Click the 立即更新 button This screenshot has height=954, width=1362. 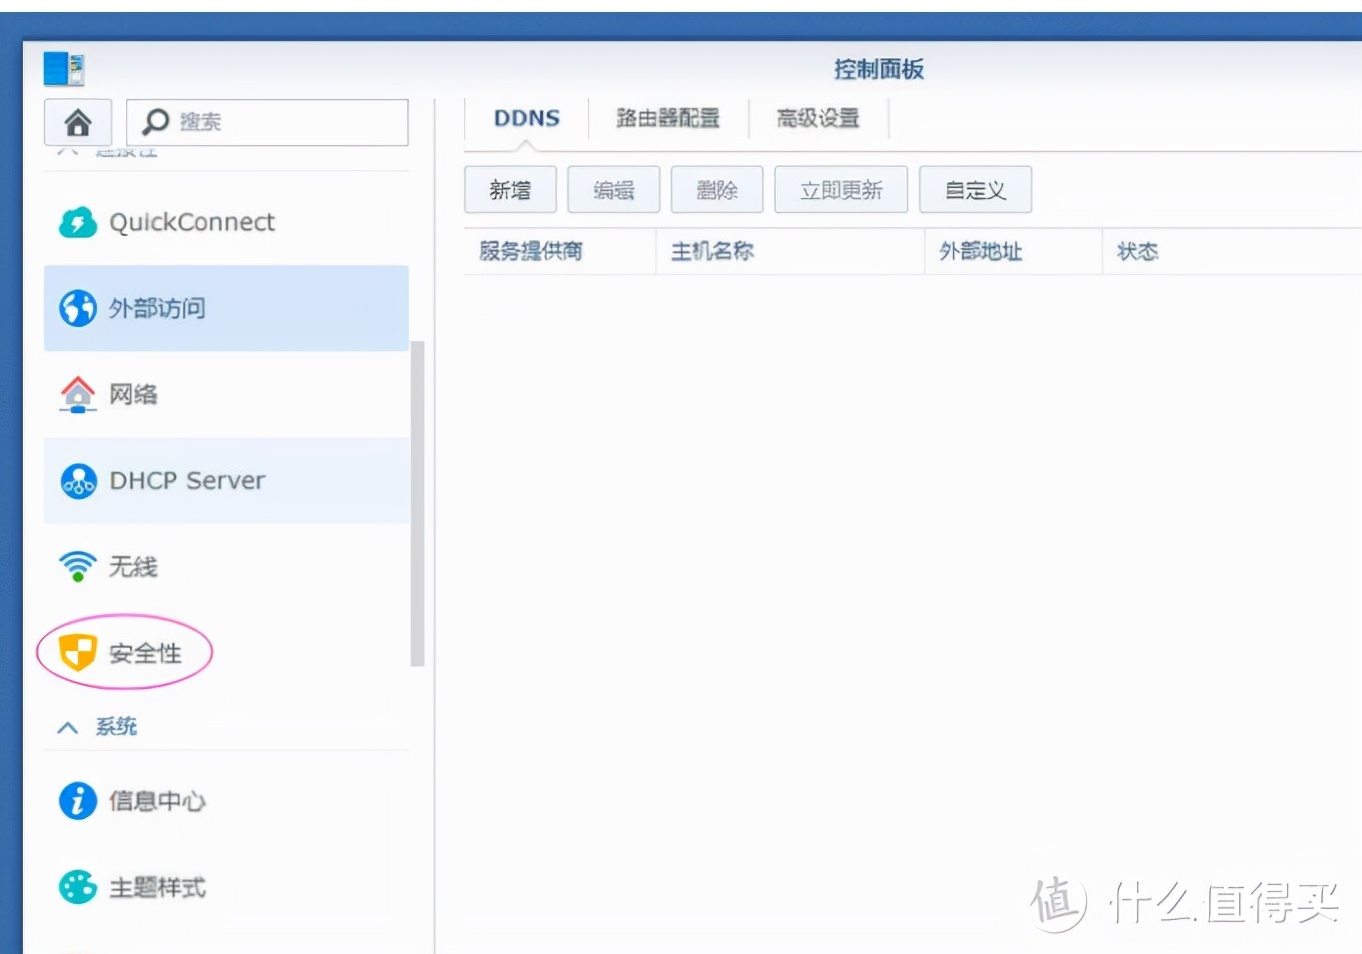(840, 189)
